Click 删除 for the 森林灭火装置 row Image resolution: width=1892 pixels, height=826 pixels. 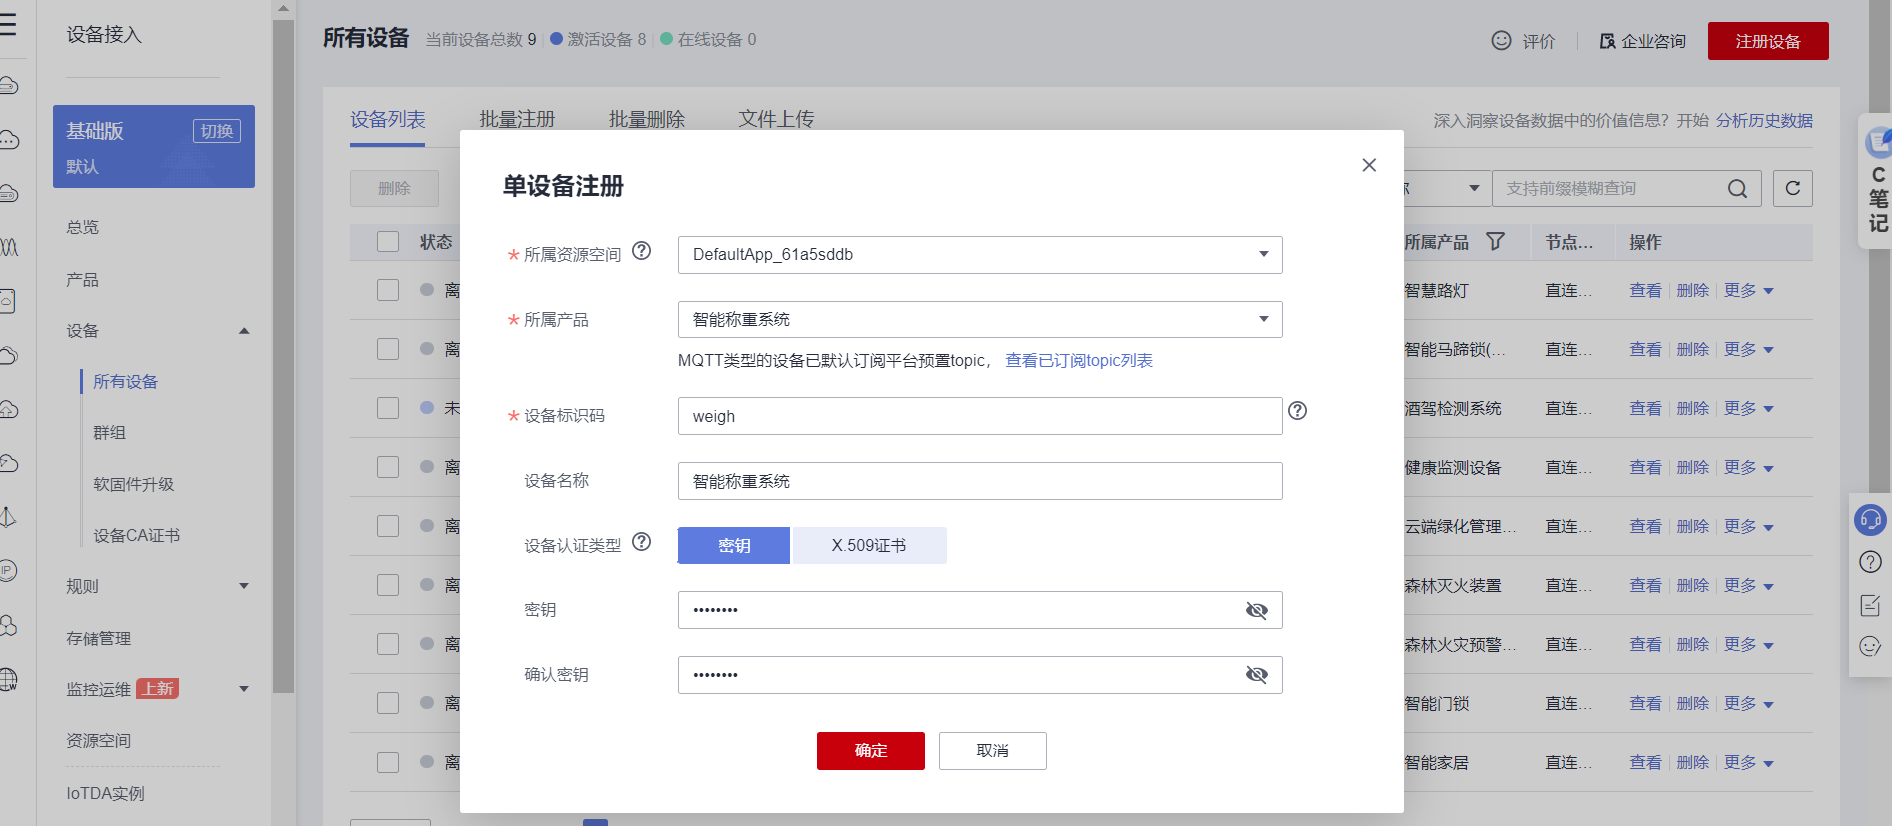[1693, 585]
